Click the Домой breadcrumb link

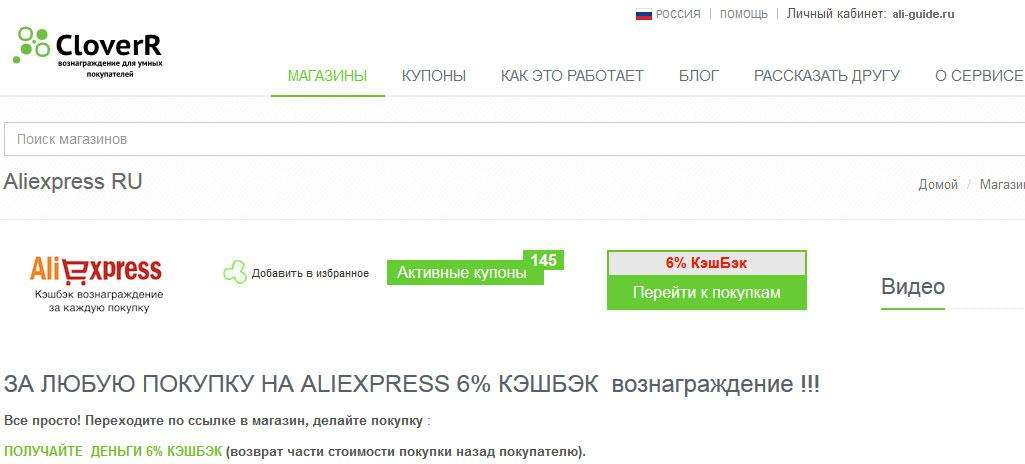point(938,185)
